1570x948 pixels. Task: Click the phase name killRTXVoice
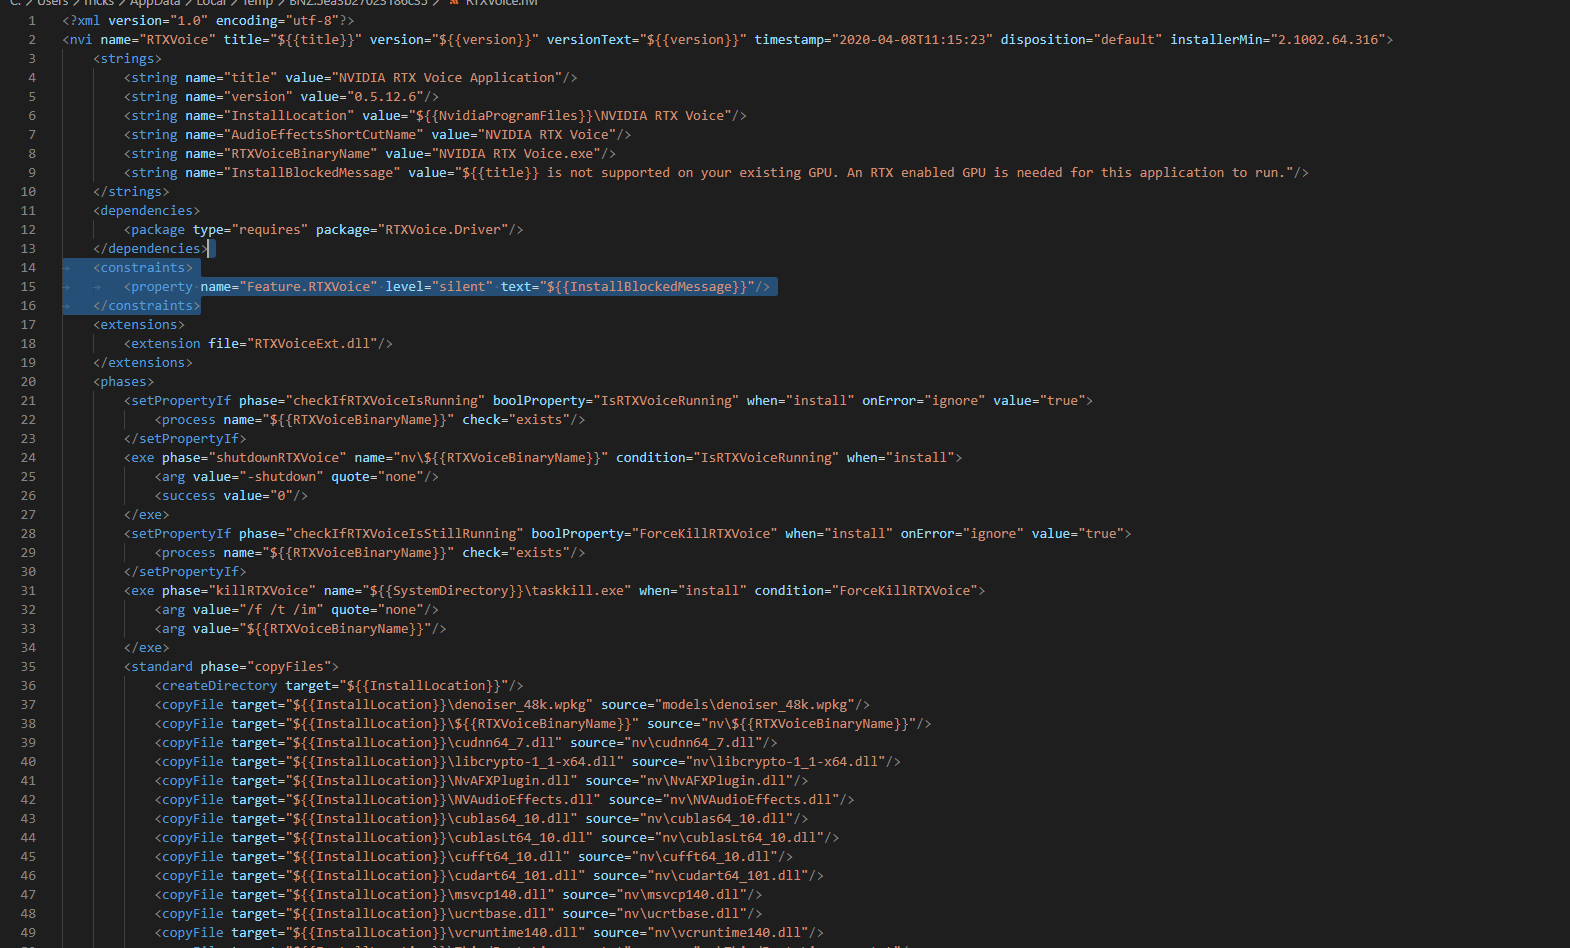[262, 590]
